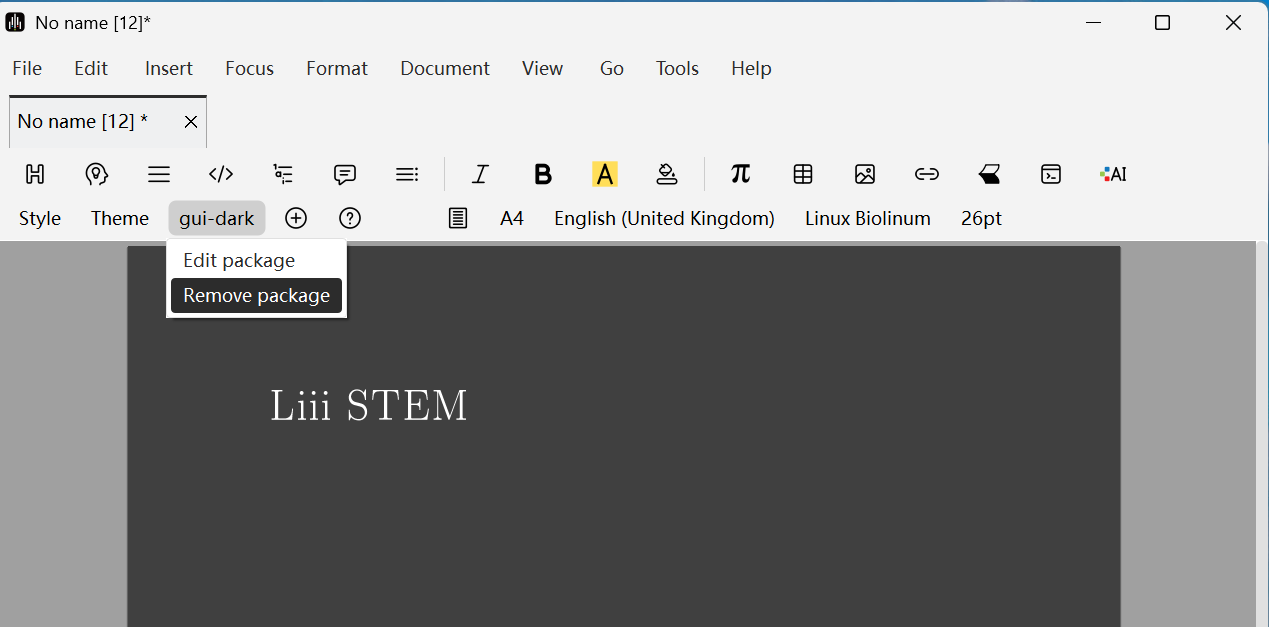Open the Linux Biolinum font dropdown

pos(867,218)
